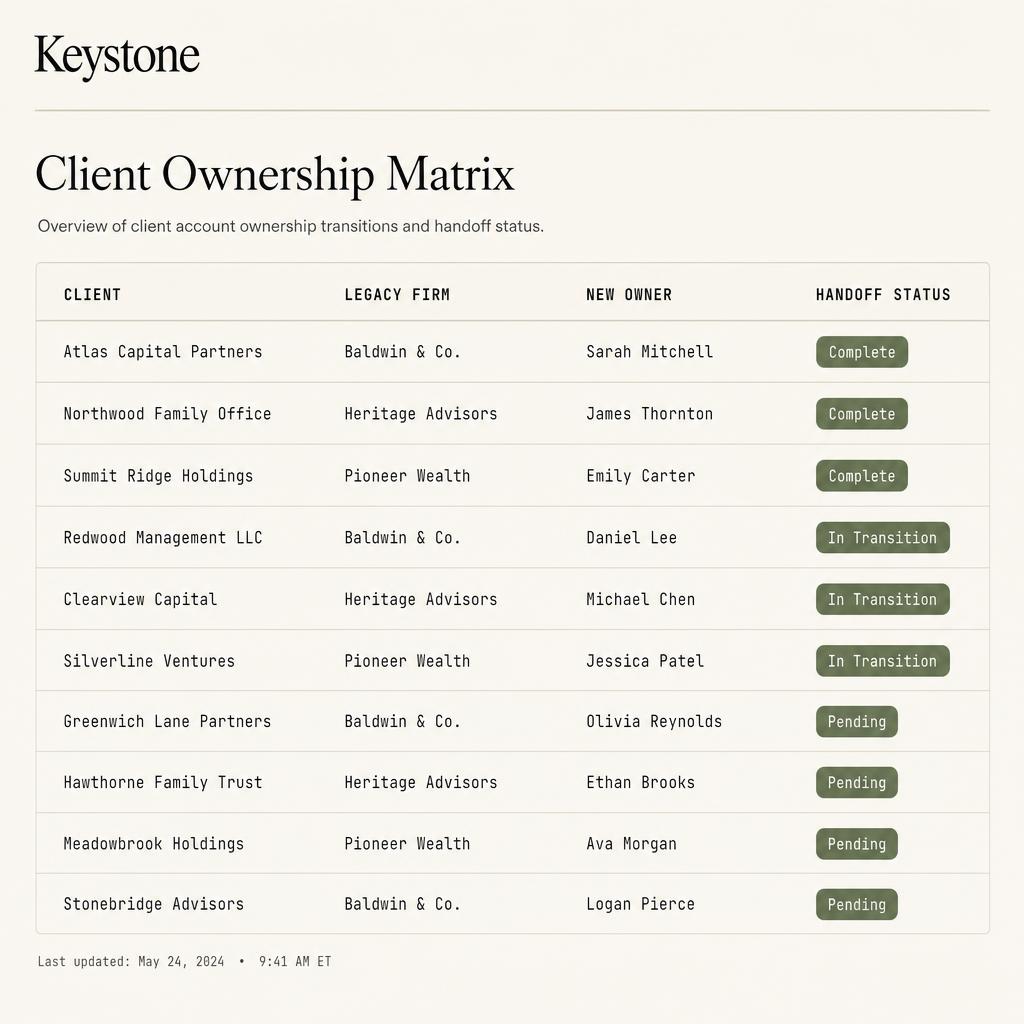Image resolution: width=1024 pixels, height=1024 pixels.
Task: Click new owner Ava Morgan
Action: tap(632, 844)
